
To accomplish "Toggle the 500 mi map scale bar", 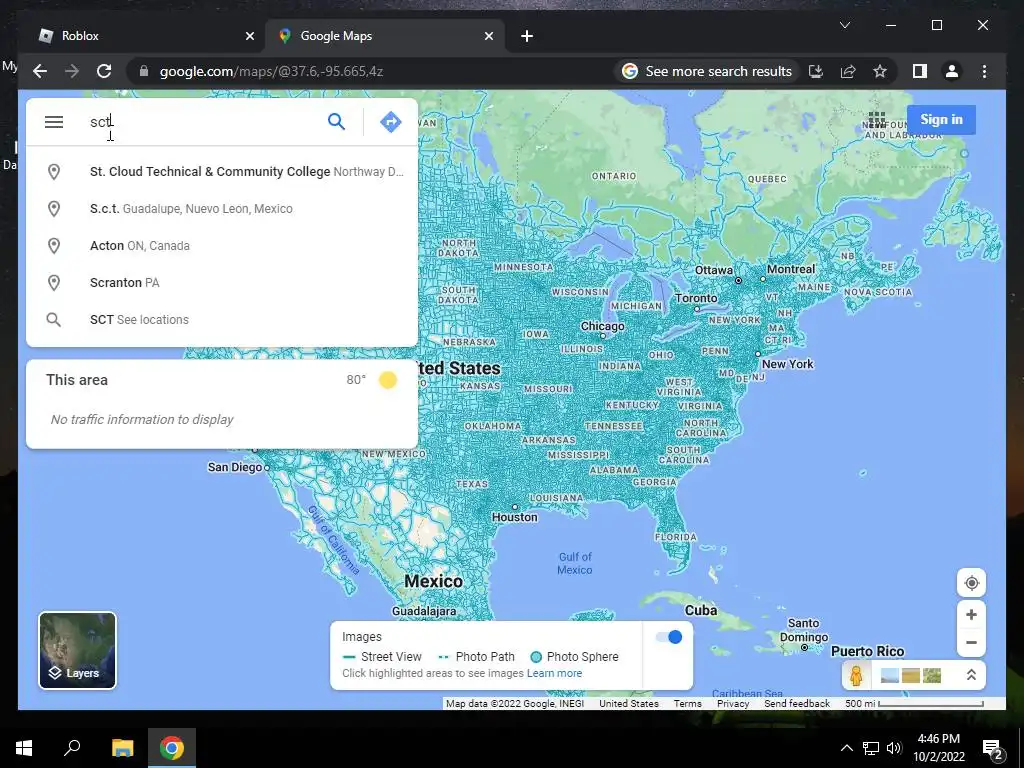I will (x=914, y=703).
